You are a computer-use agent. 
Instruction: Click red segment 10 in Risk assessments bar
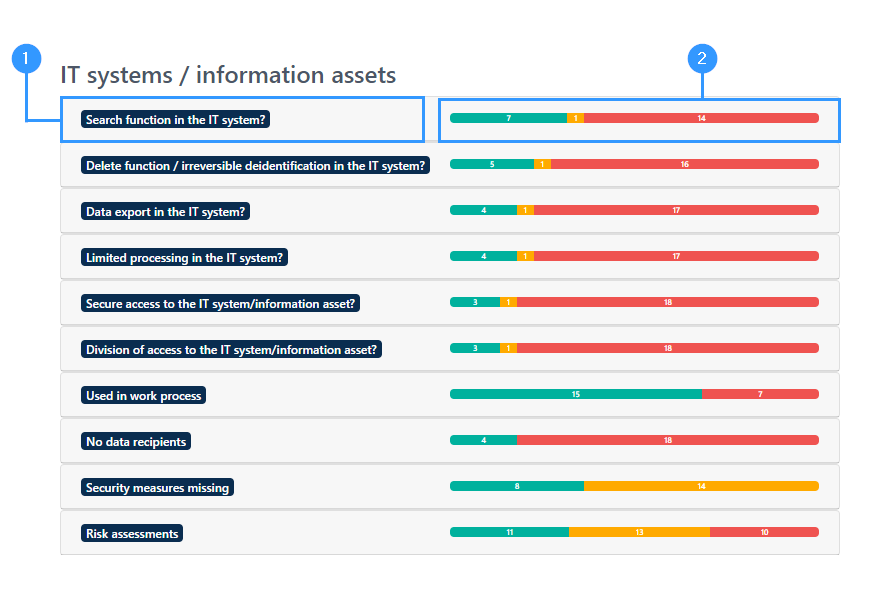tap(764, 533)
